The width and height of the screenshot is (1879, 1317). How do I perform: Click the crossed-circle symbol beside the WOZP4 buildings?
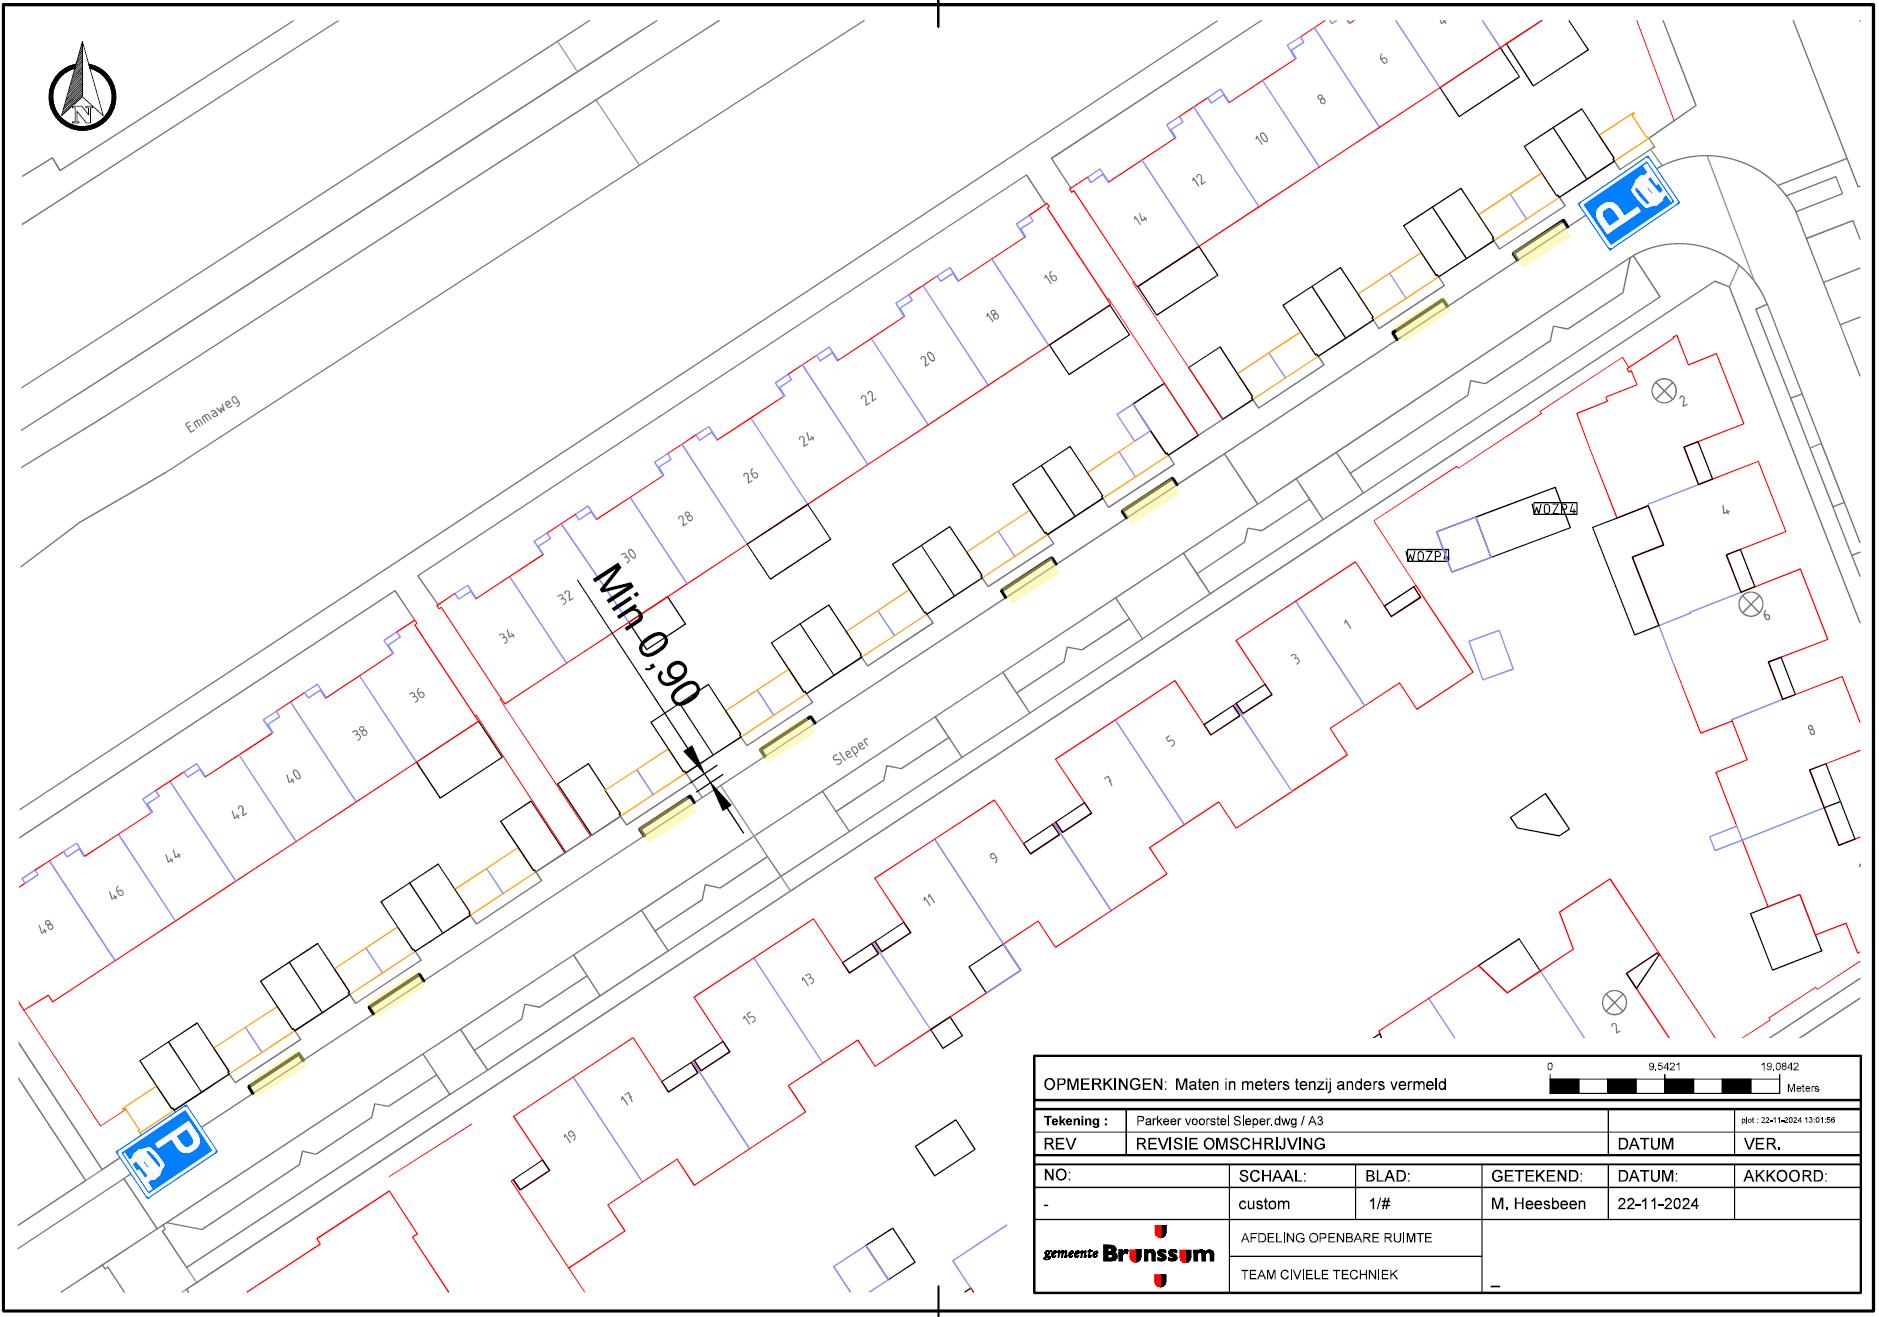click(x=1663, y=391)
